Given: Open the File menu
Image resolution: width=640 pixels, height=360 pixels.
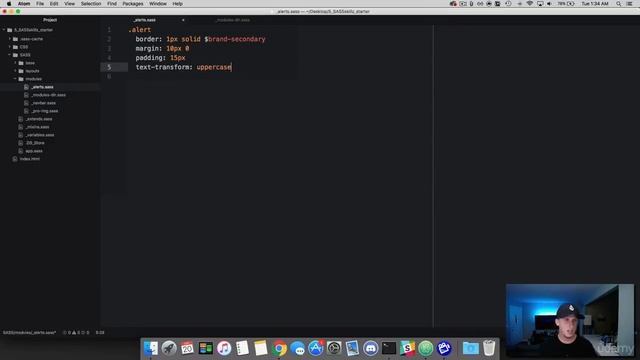Looking at the screenshot, I should pyautogui.click(x=40, y=4).
